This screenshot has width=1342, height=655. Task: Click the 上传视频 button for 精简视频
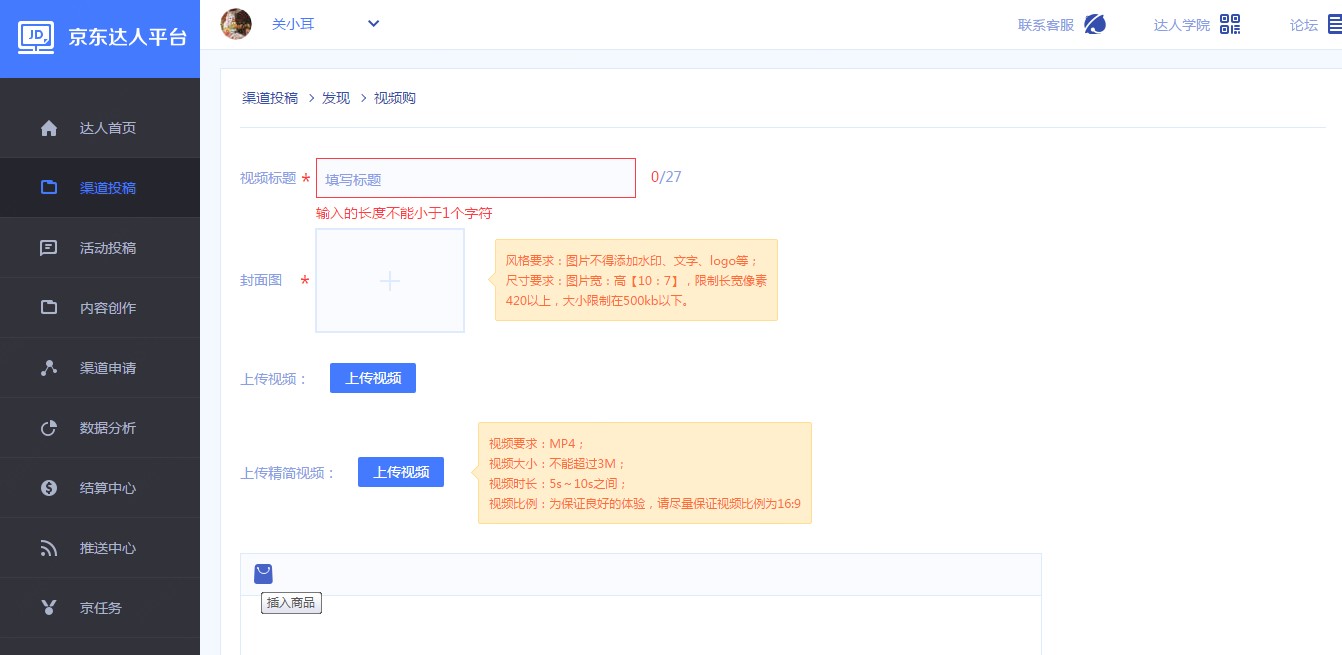click(x=401, y=472)
